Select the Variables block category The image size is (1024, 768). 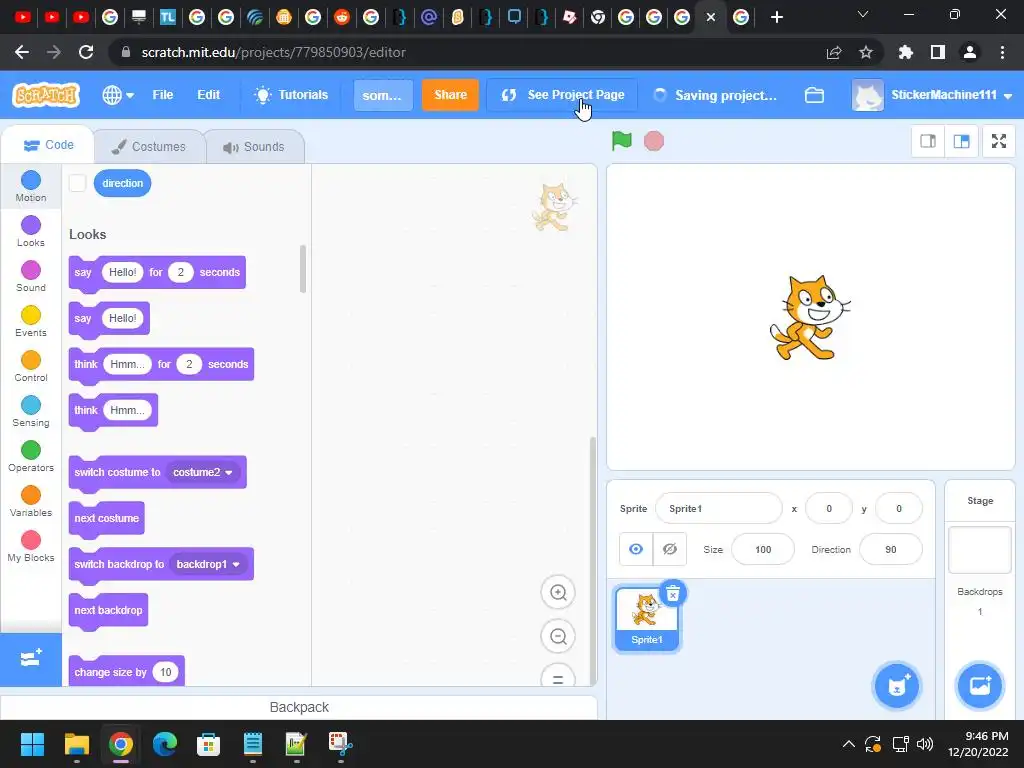click(x=31, y=502)
